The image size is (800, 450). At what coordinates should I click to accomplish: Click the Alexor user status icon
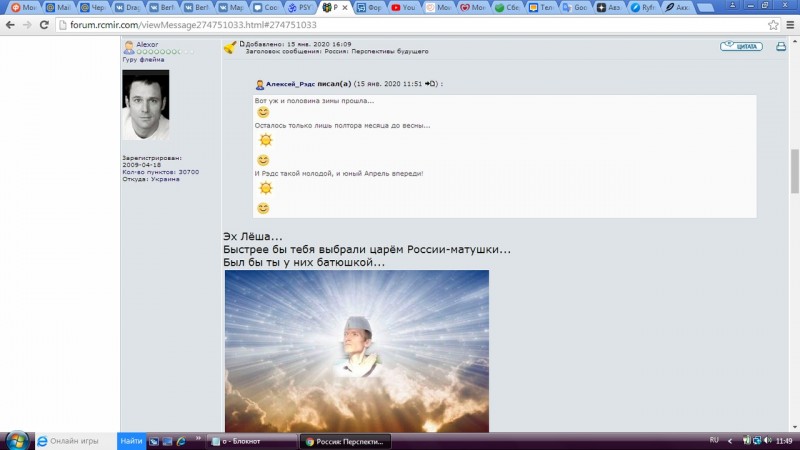click(128, 45)
